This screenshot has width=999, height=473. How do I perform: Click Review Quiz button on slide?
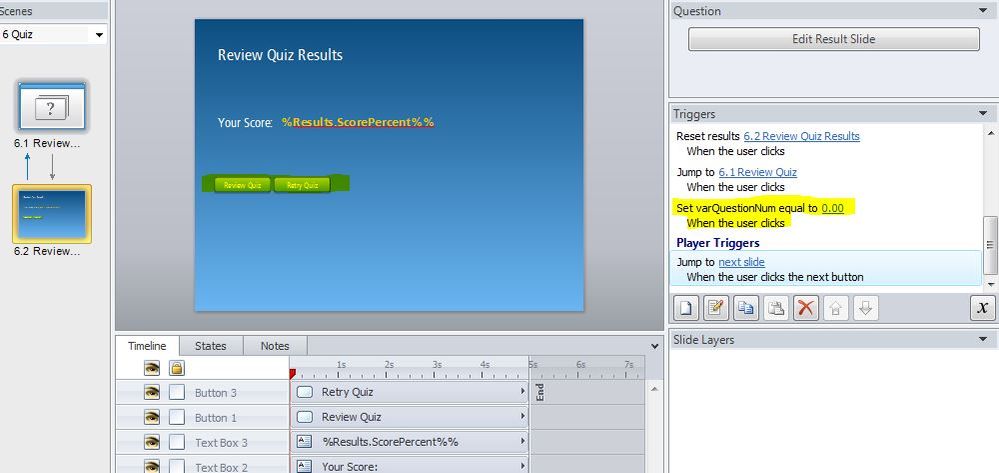243,185
